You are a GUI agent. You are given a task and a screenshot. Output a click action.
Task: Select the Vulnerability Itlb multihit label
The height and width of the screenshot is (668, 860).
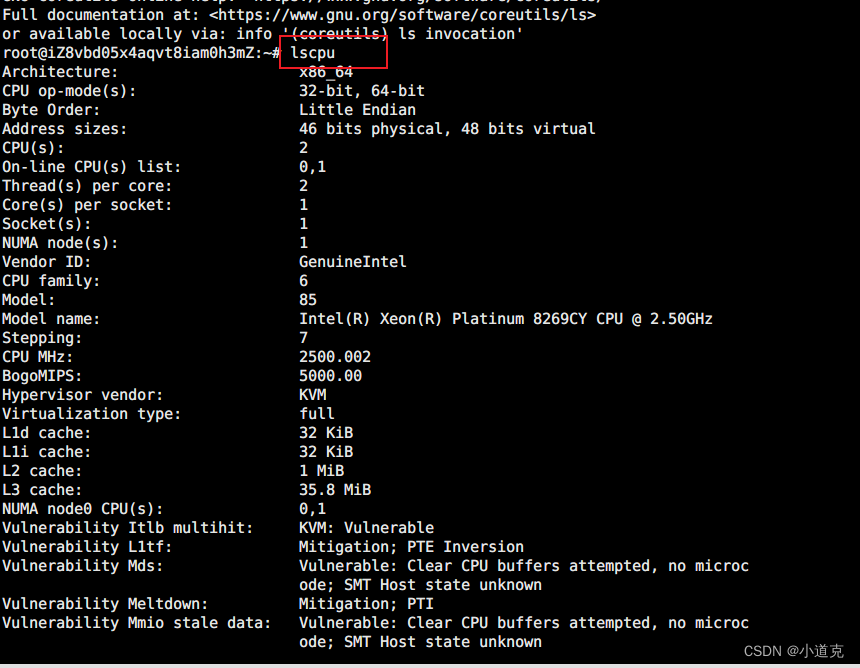click(128, 528)
